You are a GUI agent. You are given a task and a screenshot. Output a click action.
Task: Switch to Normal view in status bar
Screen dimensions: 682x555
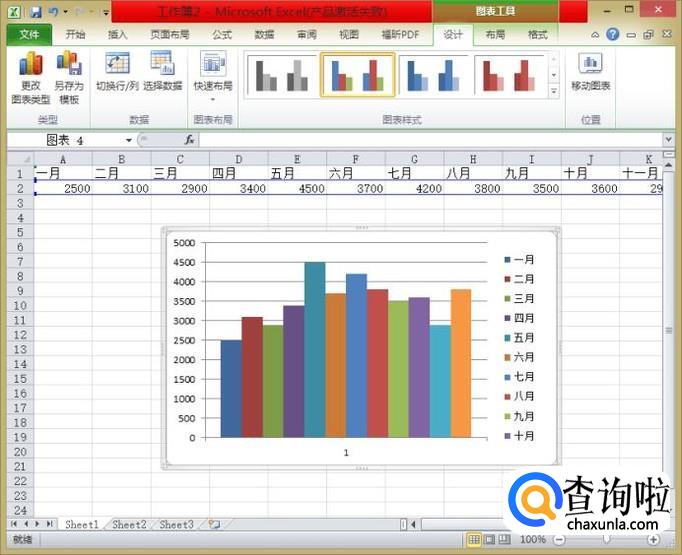click(x=474, y=540)
